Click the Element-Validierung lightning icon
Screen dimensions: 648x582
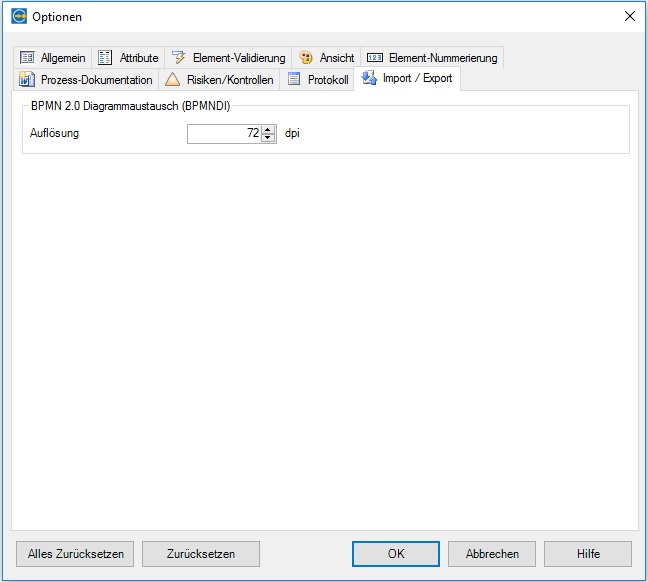click(x=179, y=57)
